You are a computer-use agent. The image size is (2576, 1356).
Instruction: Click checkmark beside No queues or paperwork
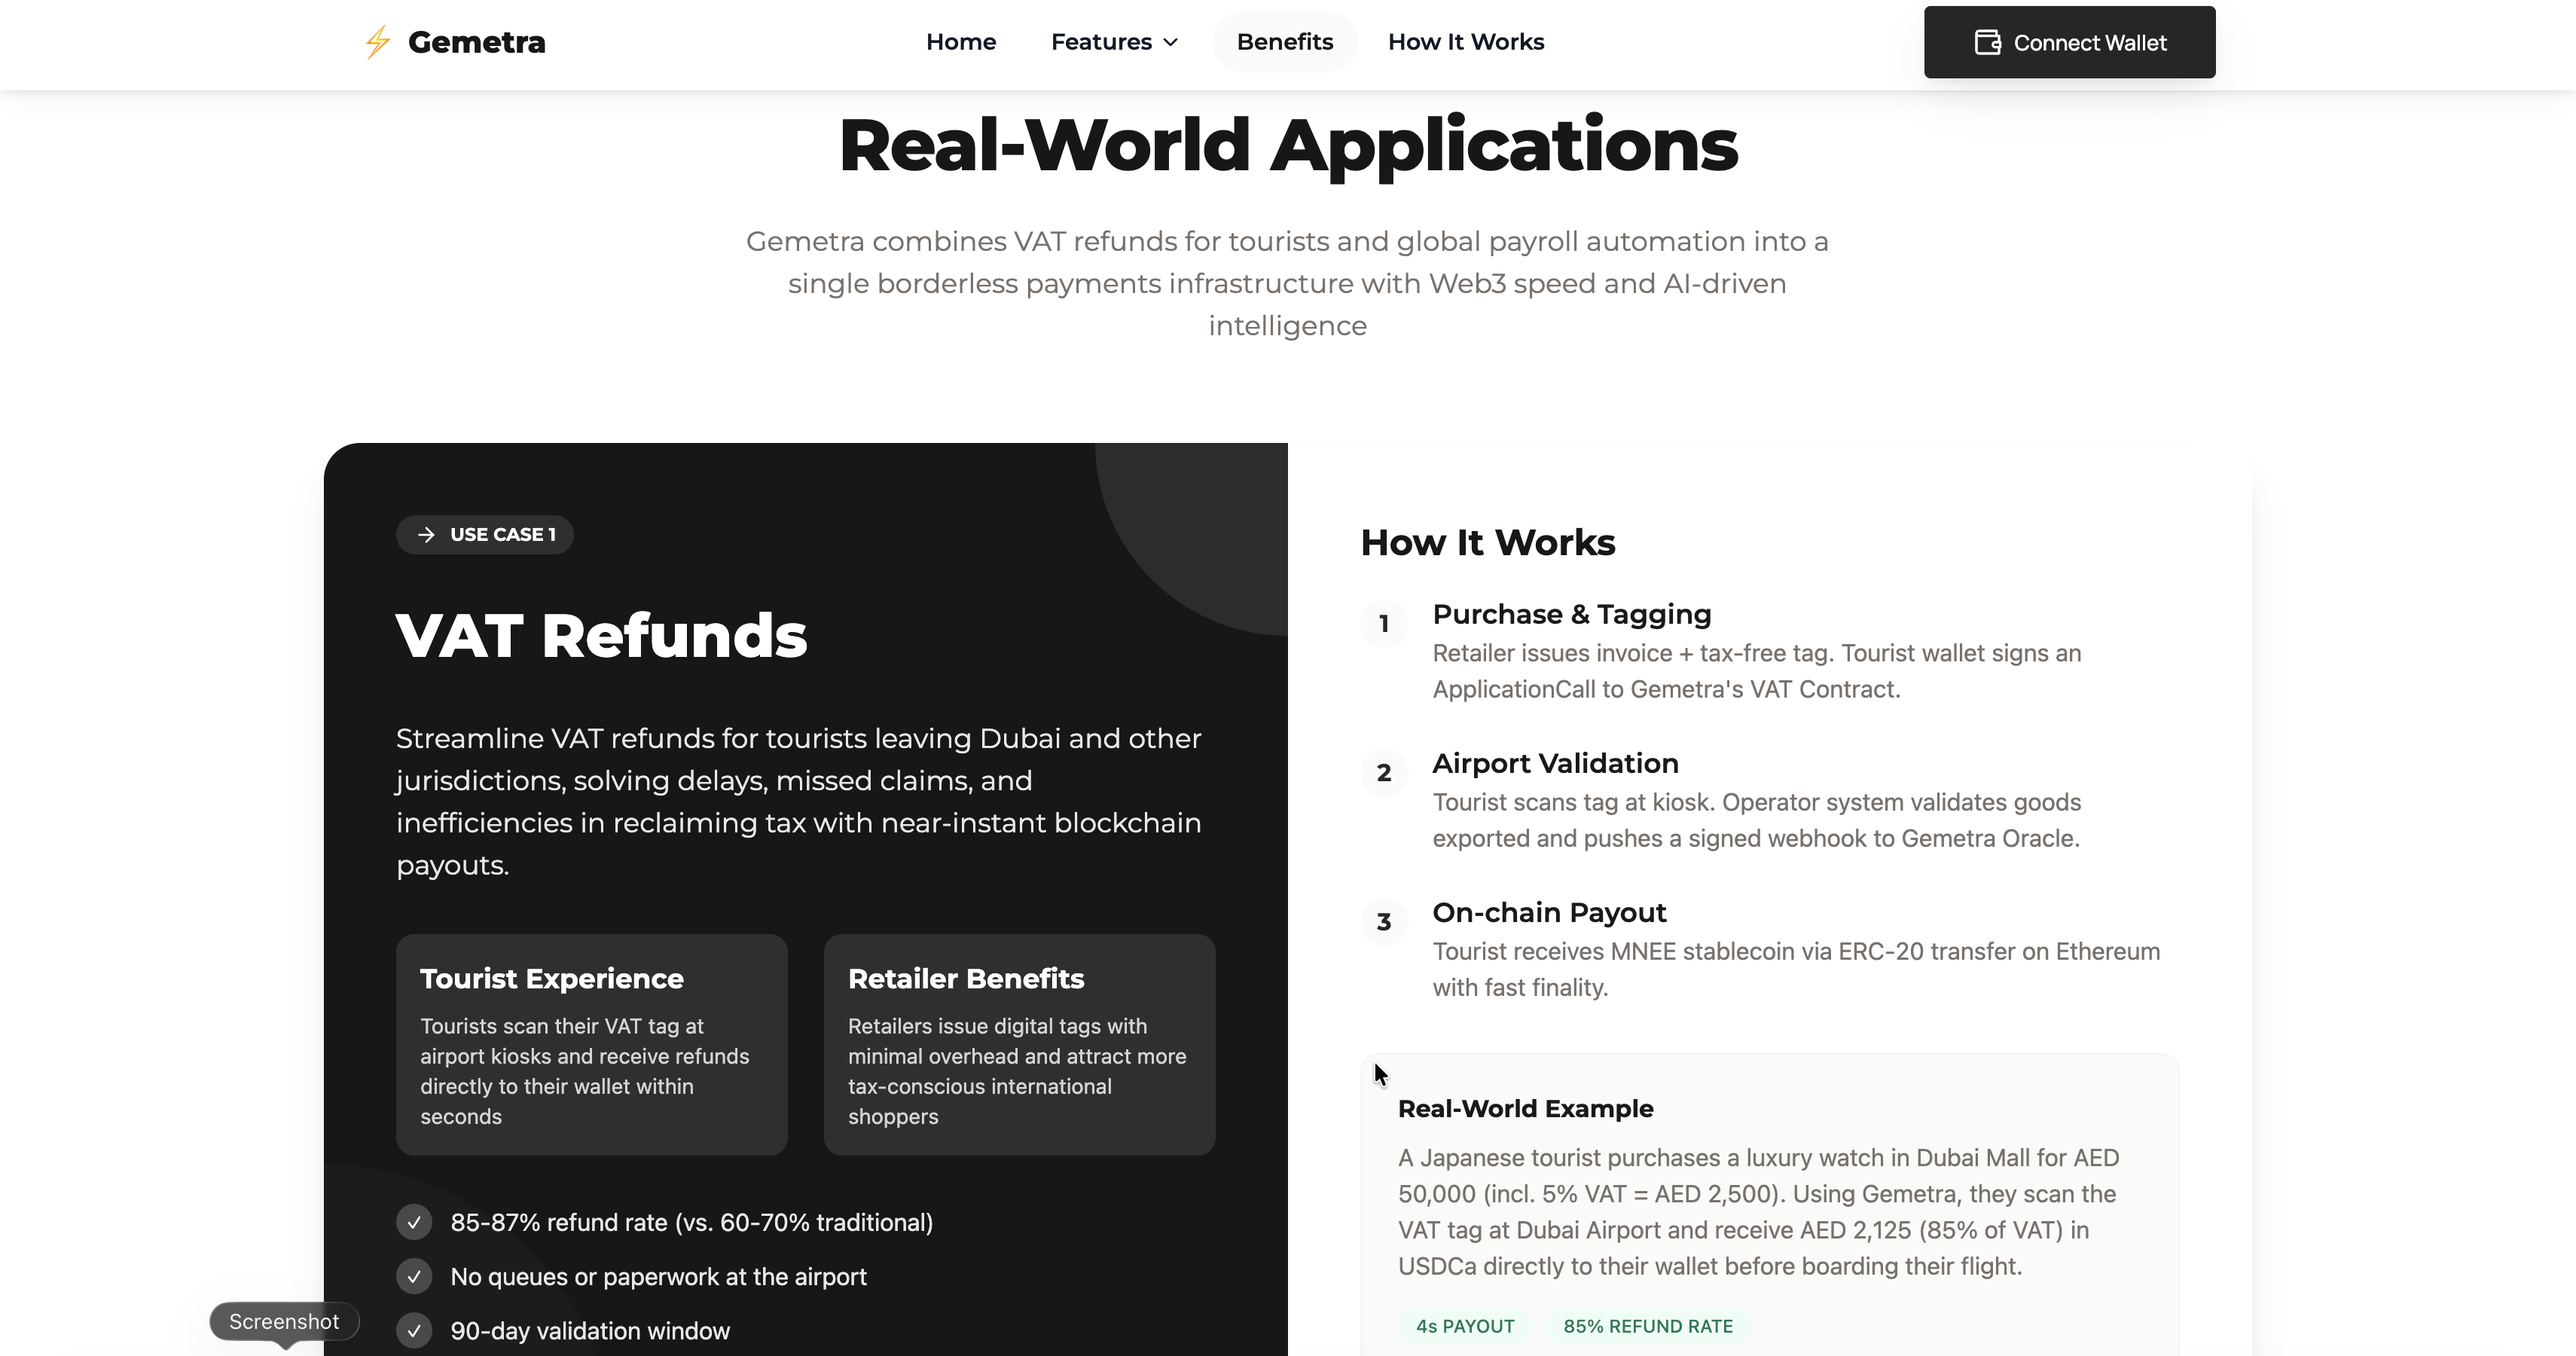pyautogui.click(x=414, y=1277)
